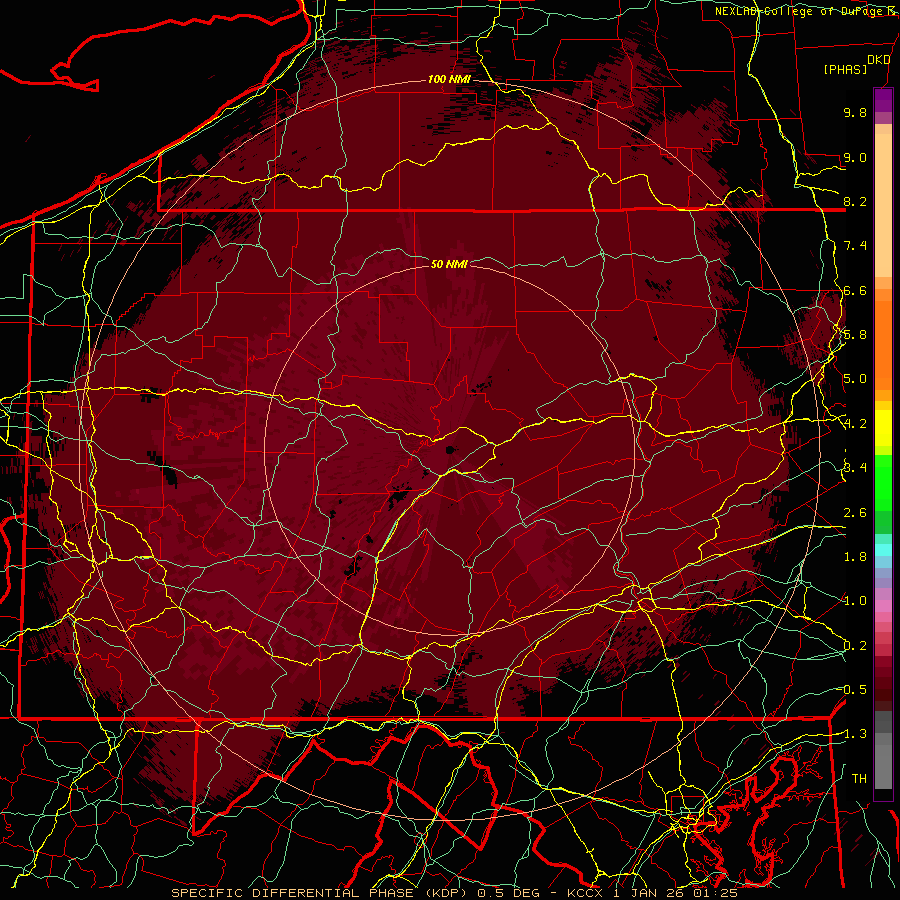This screenshot has width=900, height=900.
Task: Click the [PHAS] label near the scale
Action: (845, 69)
